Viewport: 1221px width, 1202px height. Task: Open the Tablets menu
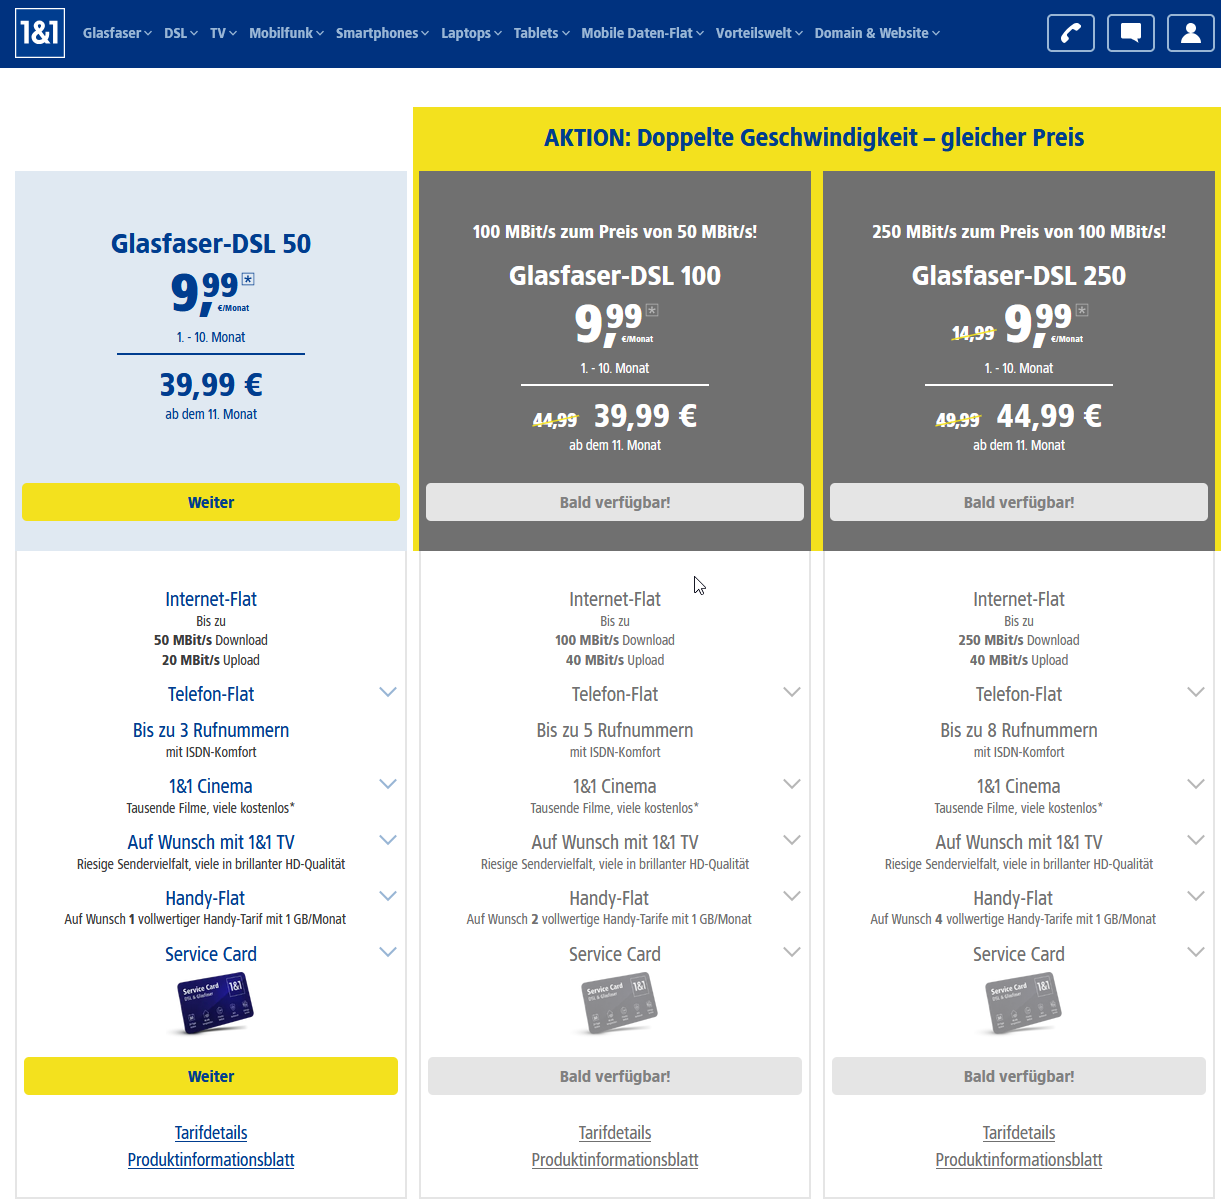[541, 33]
